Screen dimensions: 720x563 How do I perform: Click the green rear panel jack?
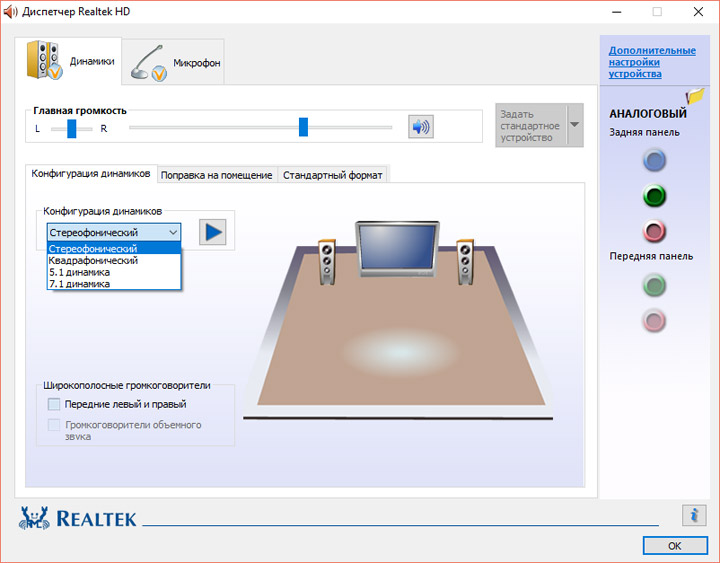click(x=654, y=196)
